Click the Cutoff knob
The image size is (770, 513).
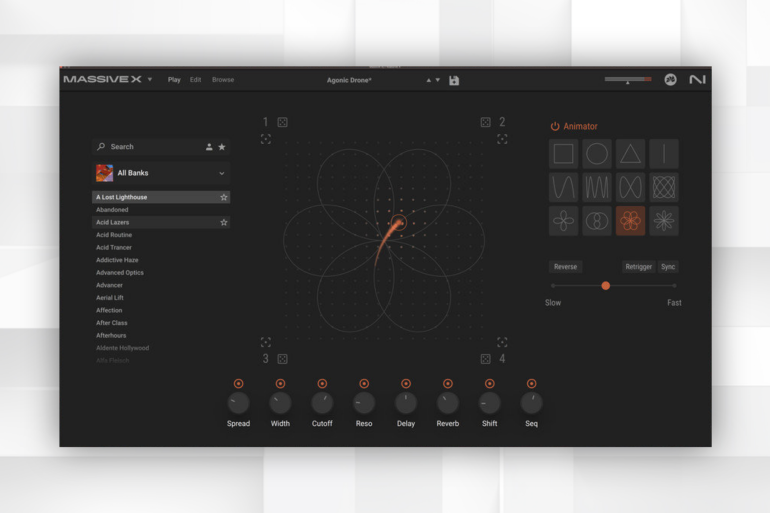click(322, 403)
